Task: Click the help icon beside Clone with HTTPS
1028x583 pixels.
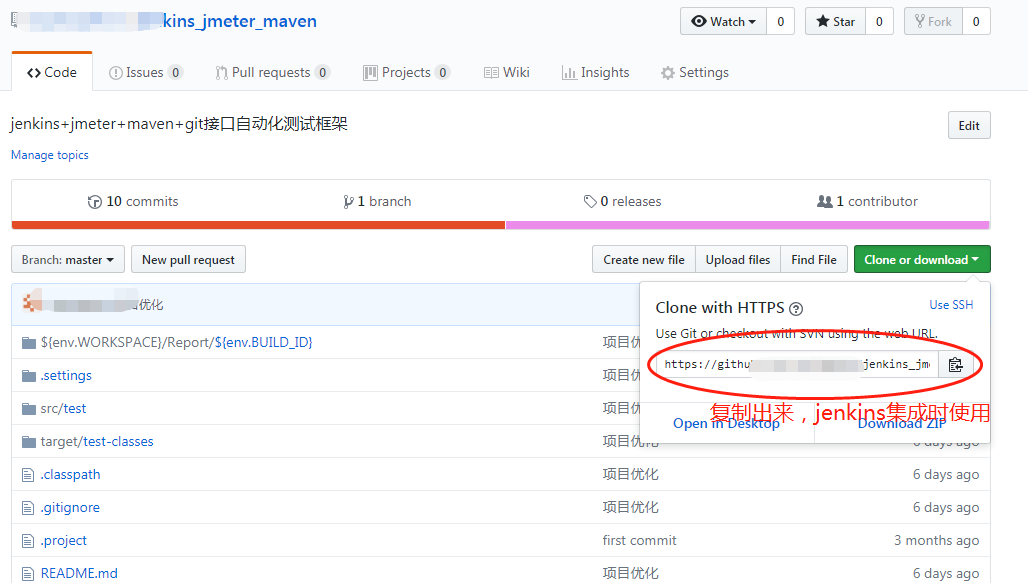Action: coord(794,304)
